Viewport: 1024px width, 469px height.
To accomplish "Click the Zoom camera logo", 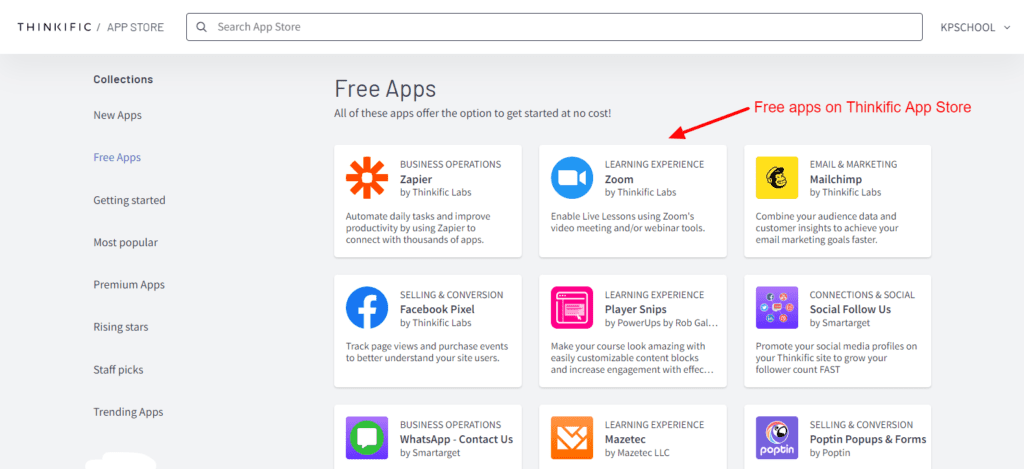I will click(572, 178).
